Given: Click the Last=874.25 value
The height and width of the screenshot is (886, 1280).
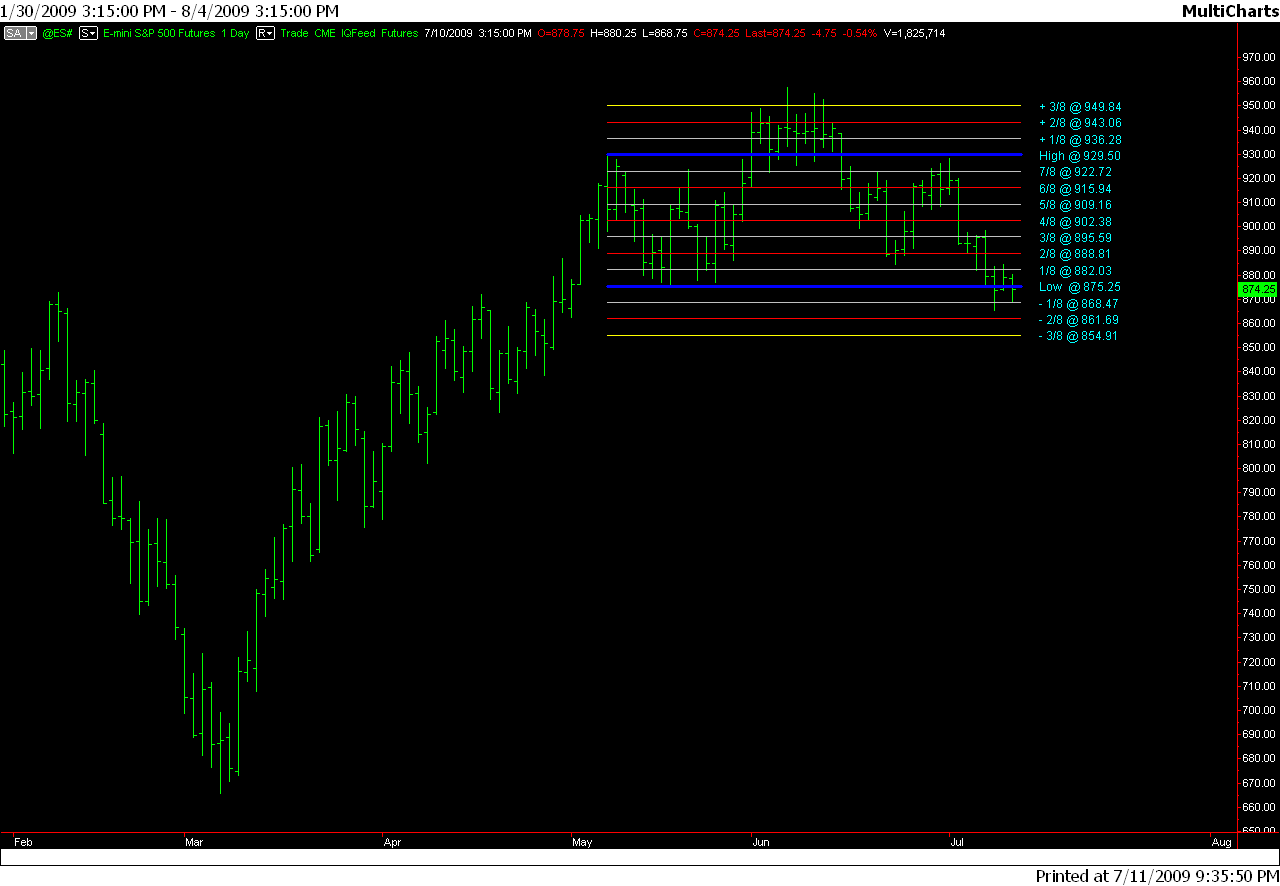Looking at the screenshot, I should pos(777,33).
